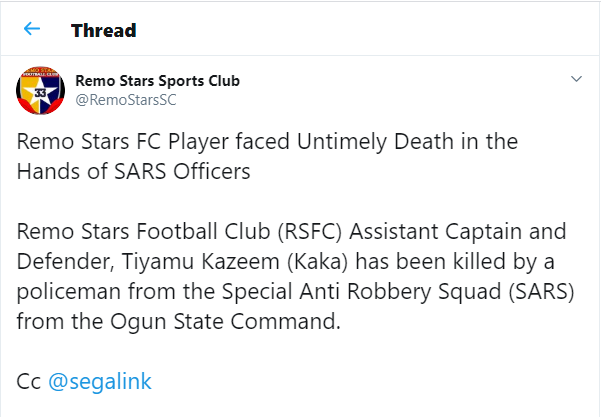Click the tweet headline's first line
Viewport: 601px width, 417px height.
click(x=267, y=141)
